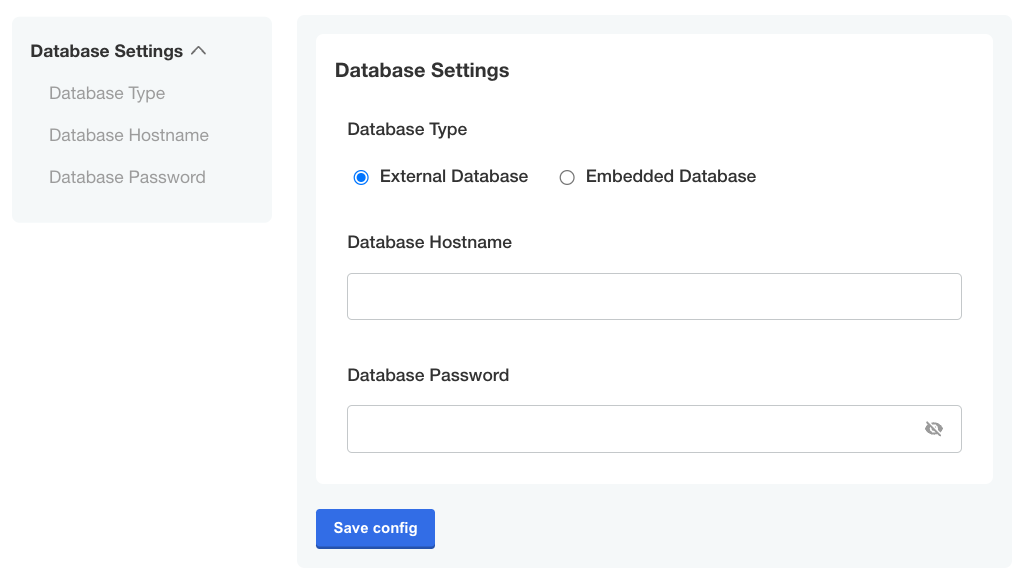Viewport: 1030px width, 587px height.
Task: Click the Database Type form label
Action: (x=407, y=129)
